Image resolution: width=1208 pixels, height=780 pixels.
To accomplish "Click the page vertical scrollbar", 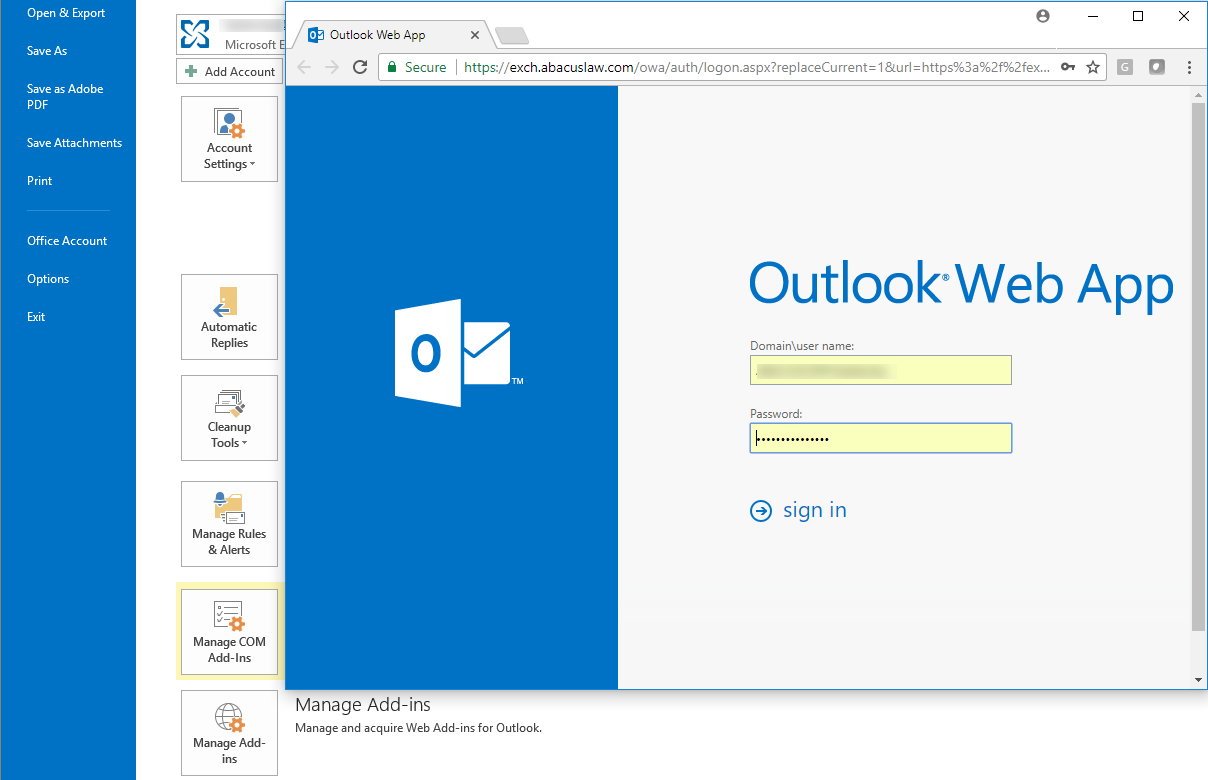I will pyautogui.click(x=1199, y=366).
